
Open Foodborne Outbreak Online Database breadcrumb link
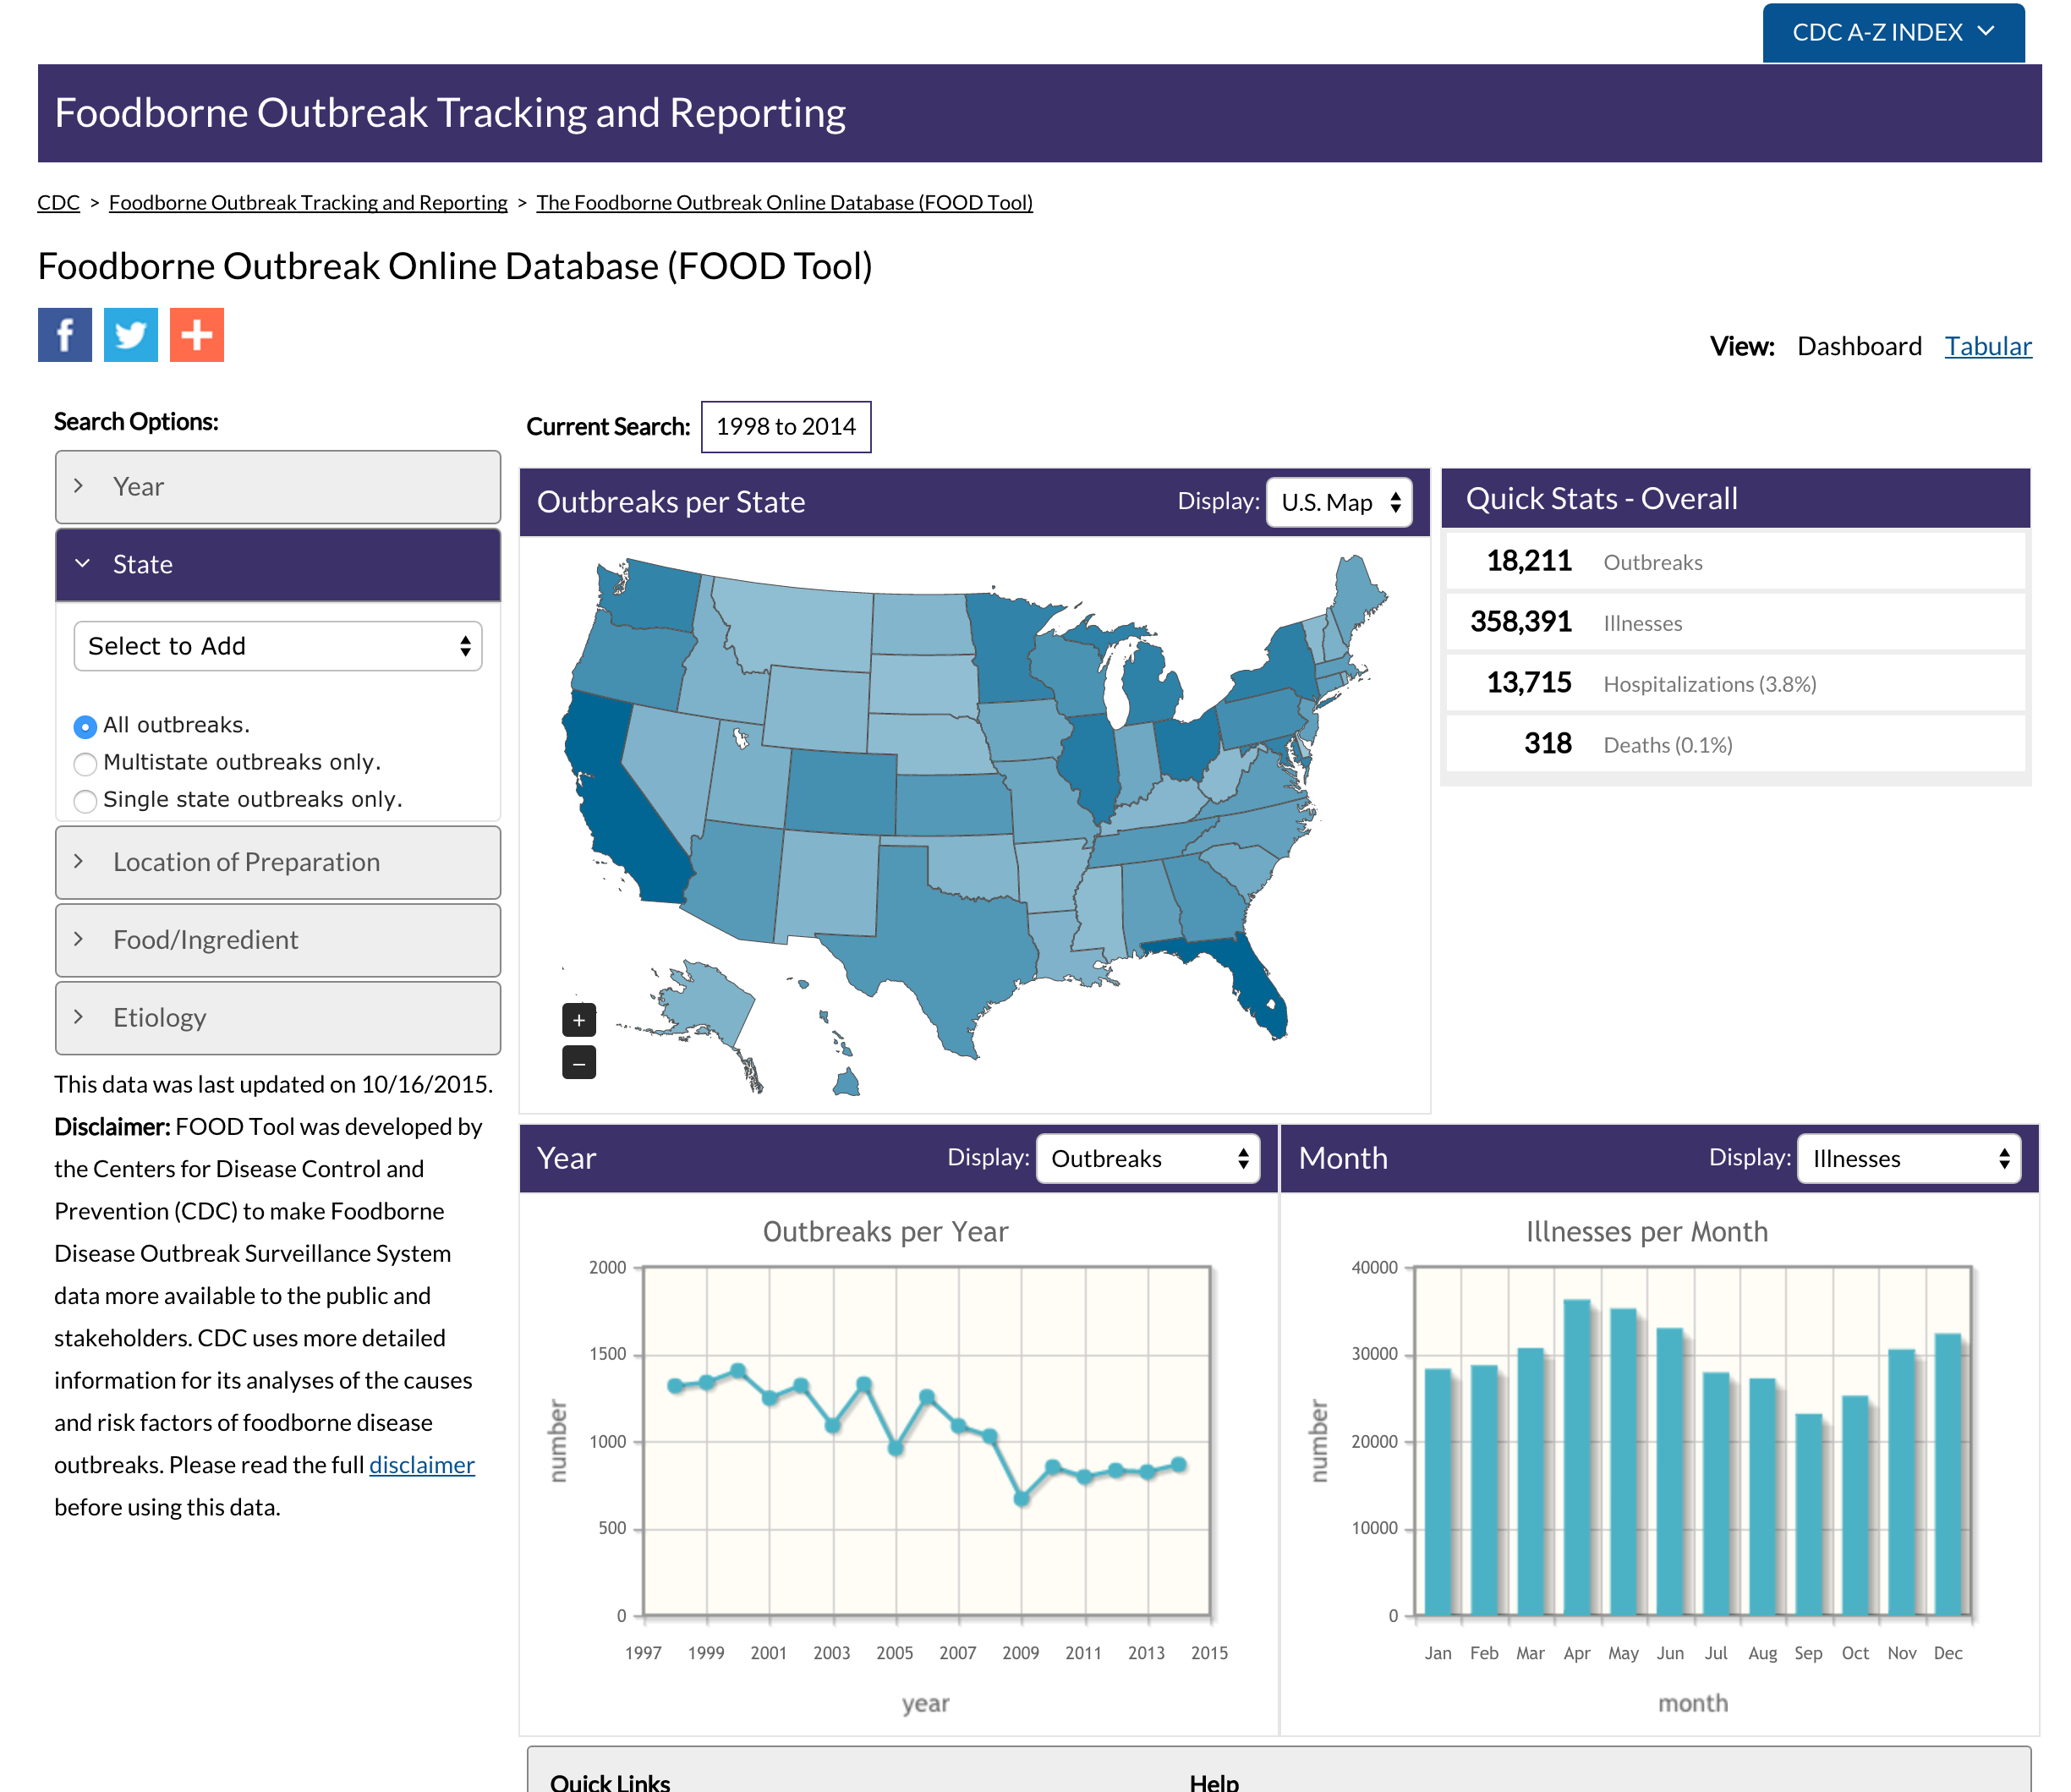[784, 202]
